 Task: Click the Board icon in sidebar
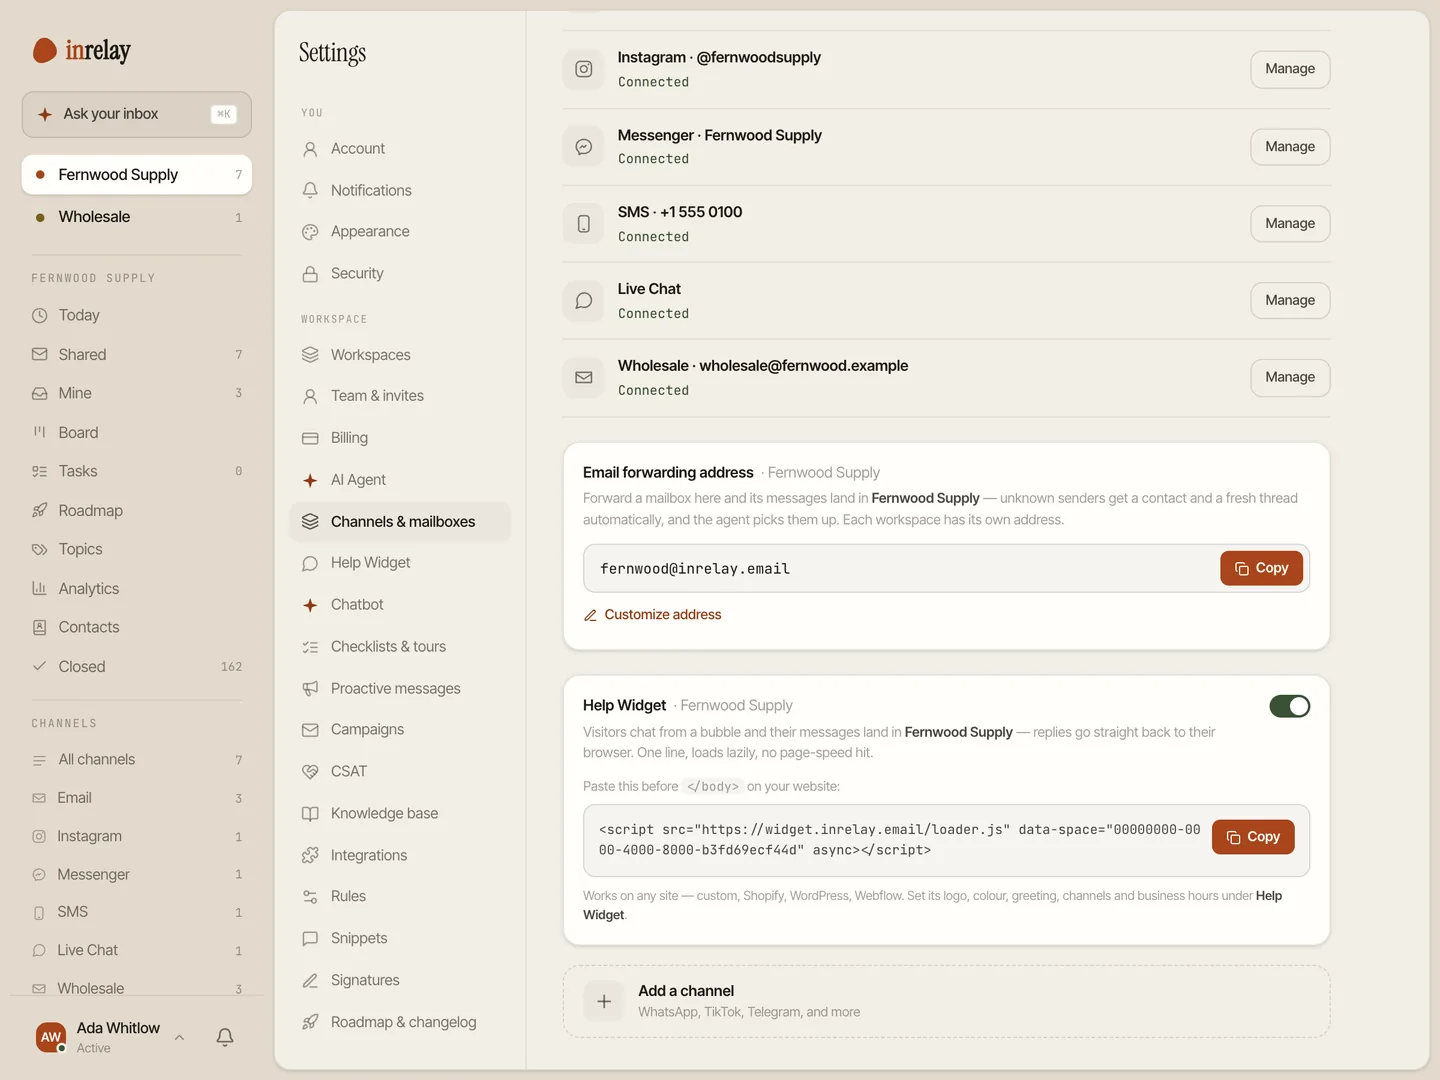point(40,433)
